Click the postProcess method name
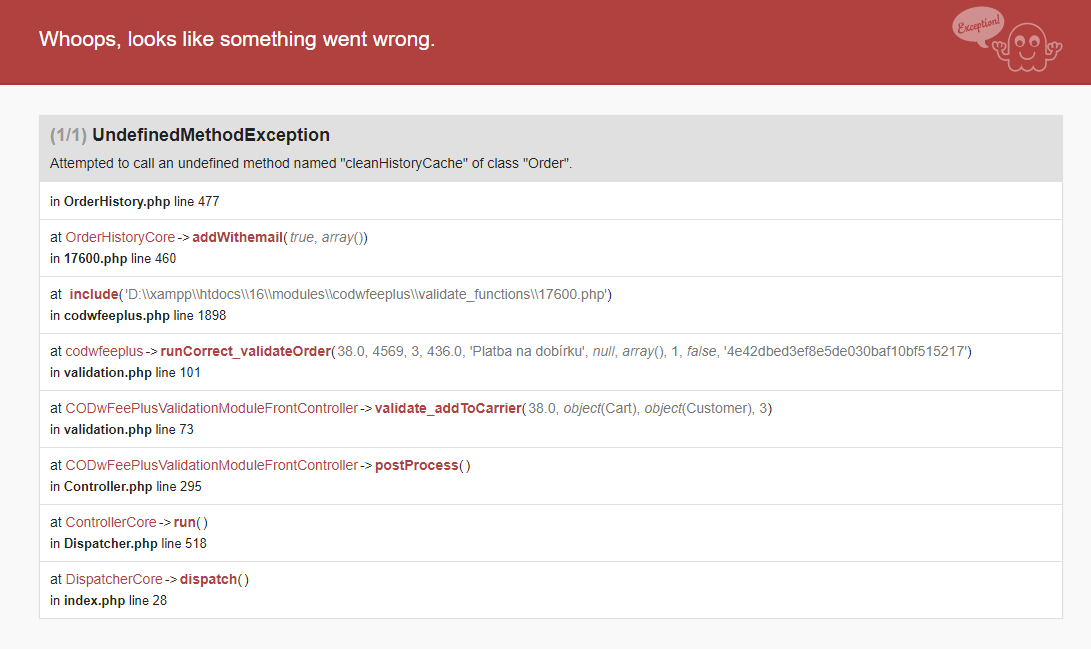The image size is (1091, 649). pyautogui.click(x=416, y=465)
